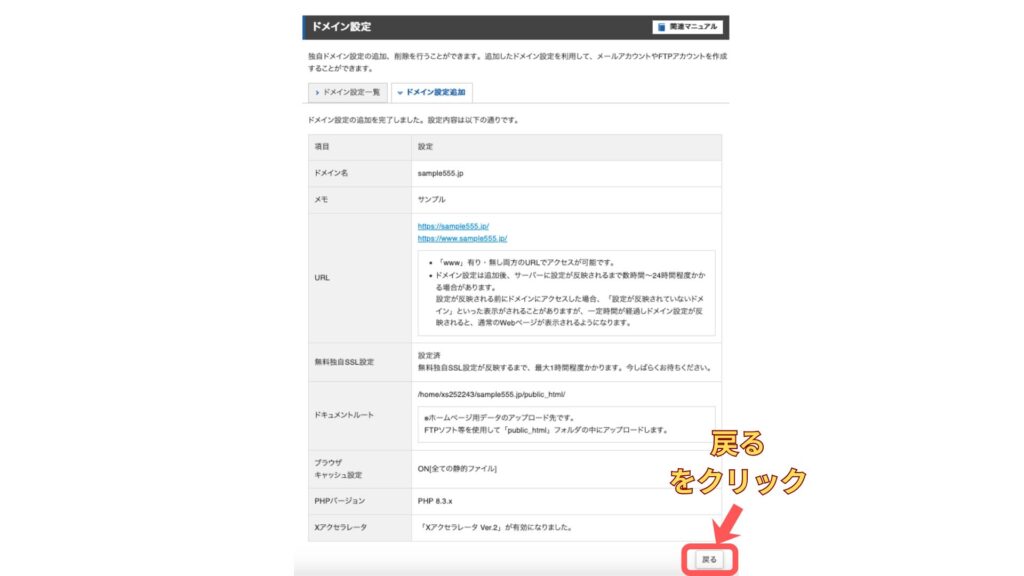The width and height of the screenshot is (1024, 576).
Task: Open the https://www.sample555.jp/ link
Action: [x=462, y=239]
